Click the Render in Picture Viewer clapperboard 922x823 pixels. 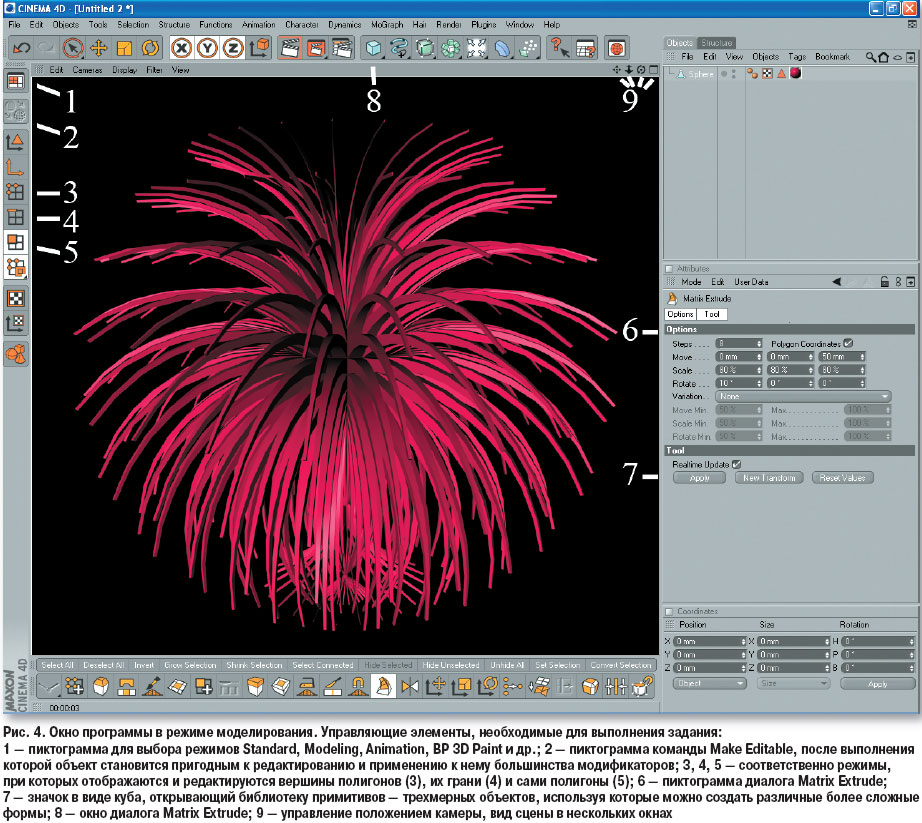tap(316, 47)
